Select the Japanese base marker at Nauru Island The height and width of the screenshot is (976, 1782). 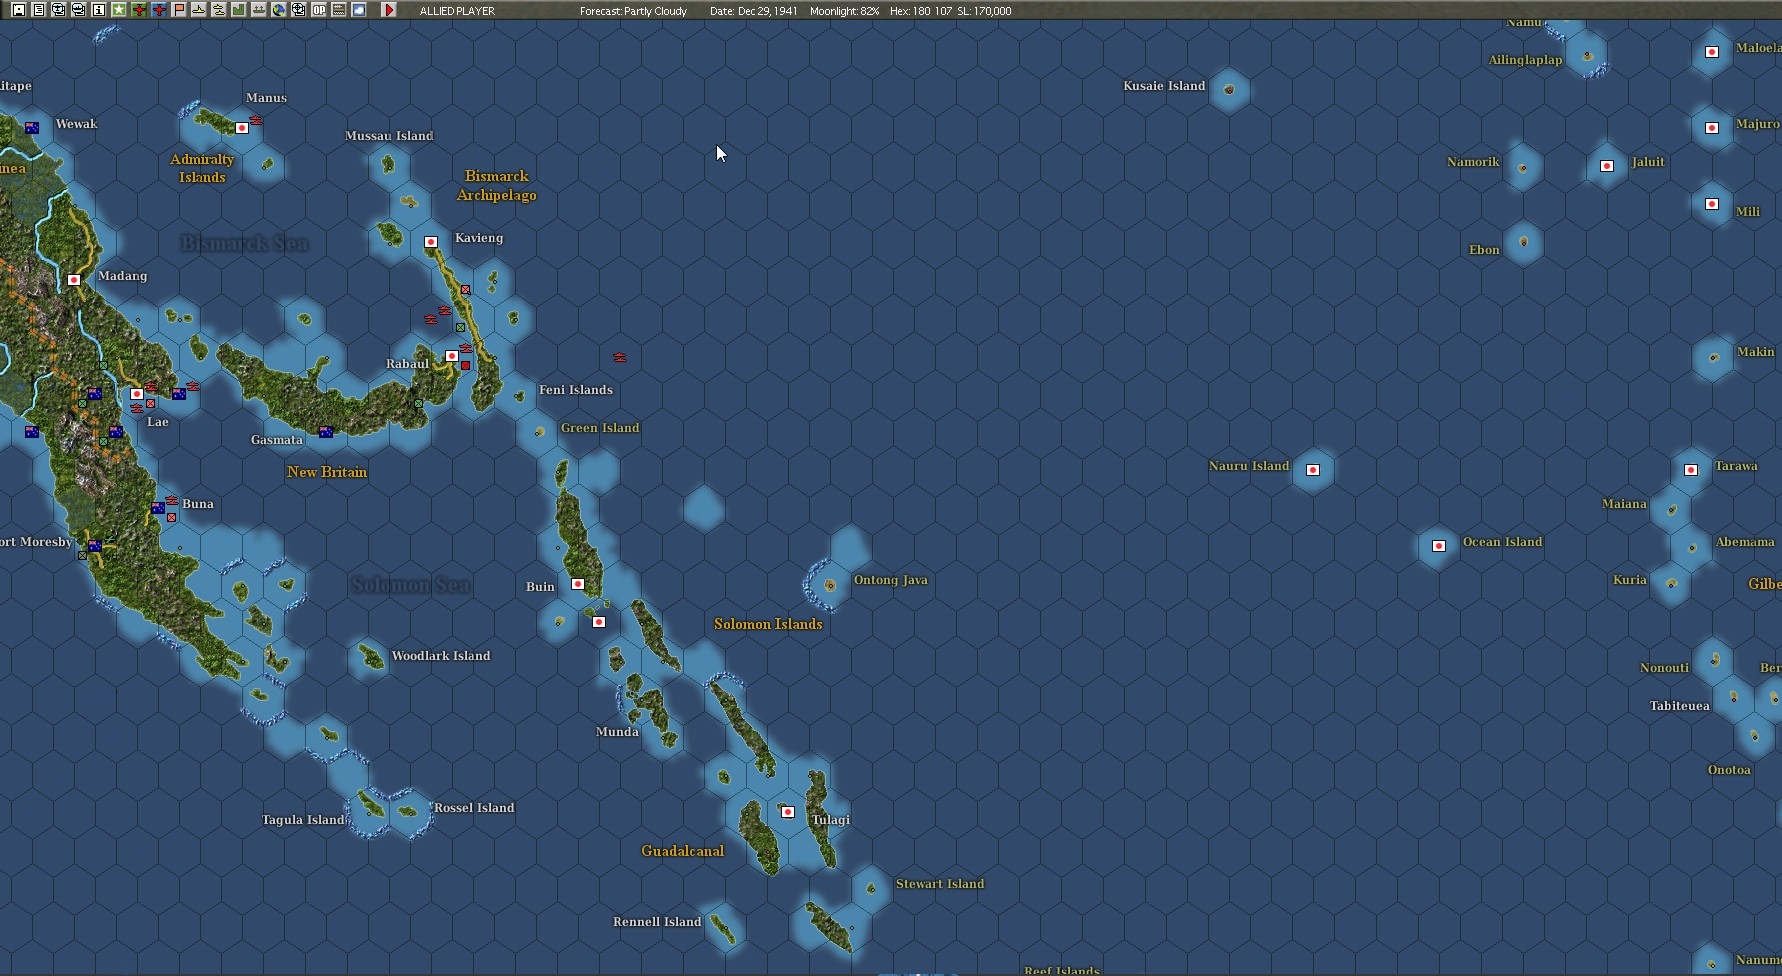(x=1313, y=470)
